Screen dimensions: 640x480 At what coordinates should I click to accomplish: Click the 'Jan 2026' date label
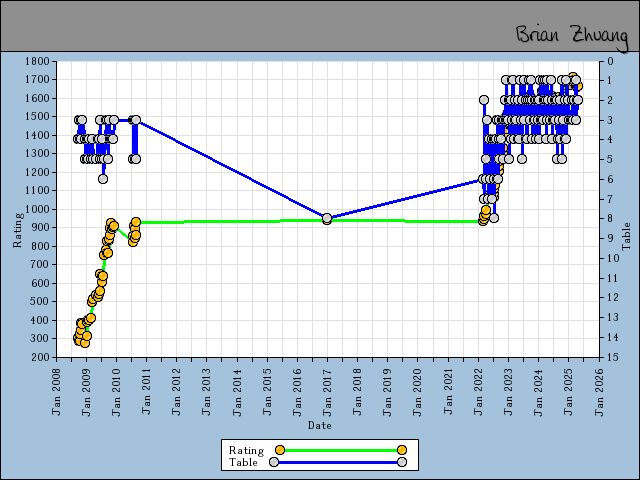click(x=599, y=392)
